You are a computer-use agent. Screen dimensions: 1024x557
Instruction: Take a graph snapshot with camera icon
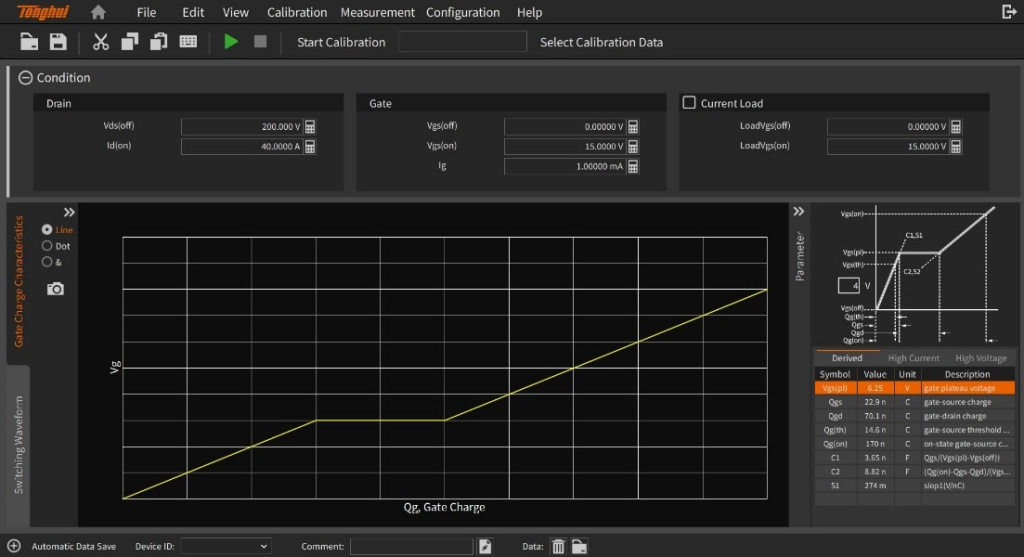coord(56,289)
